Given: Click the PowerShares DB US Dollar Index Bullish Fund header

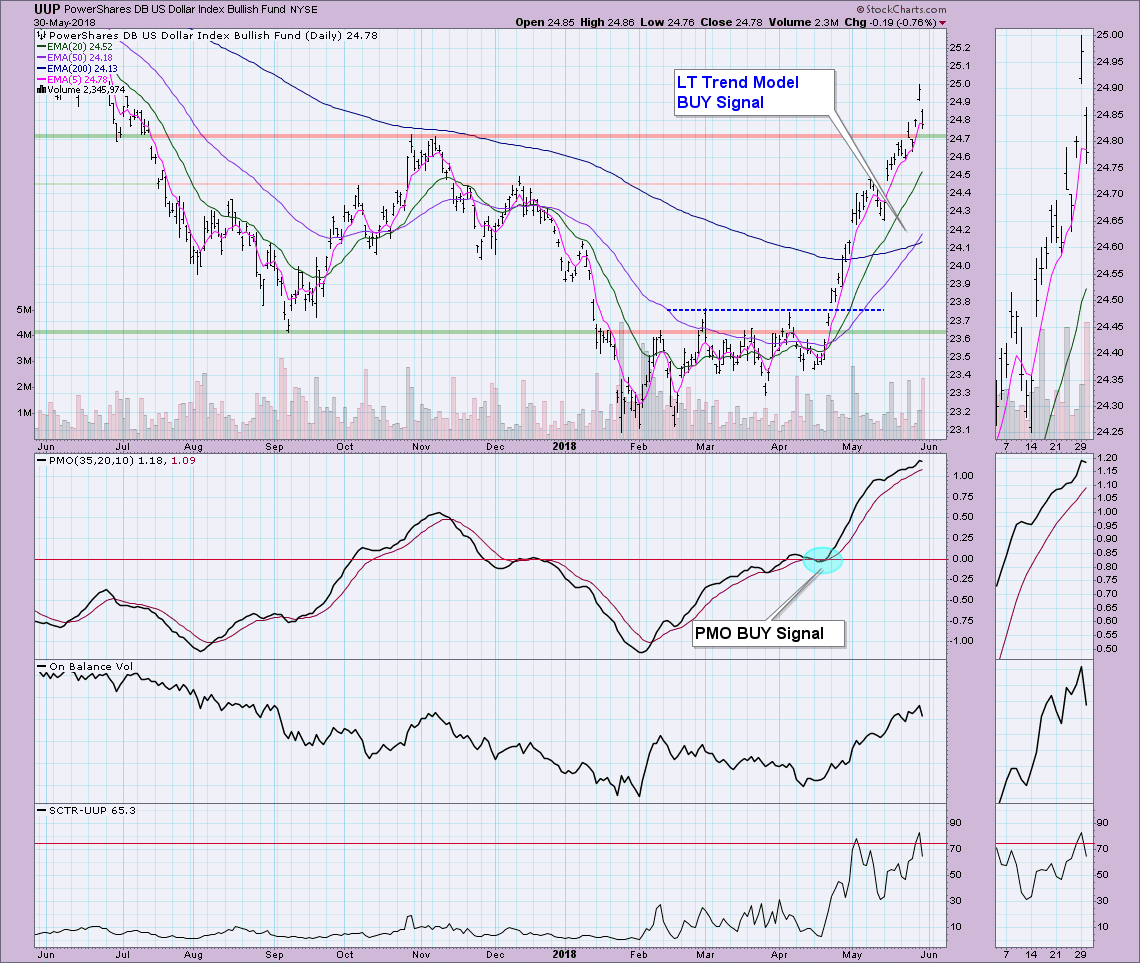Looking at the screenshot, I should point(174,10).
